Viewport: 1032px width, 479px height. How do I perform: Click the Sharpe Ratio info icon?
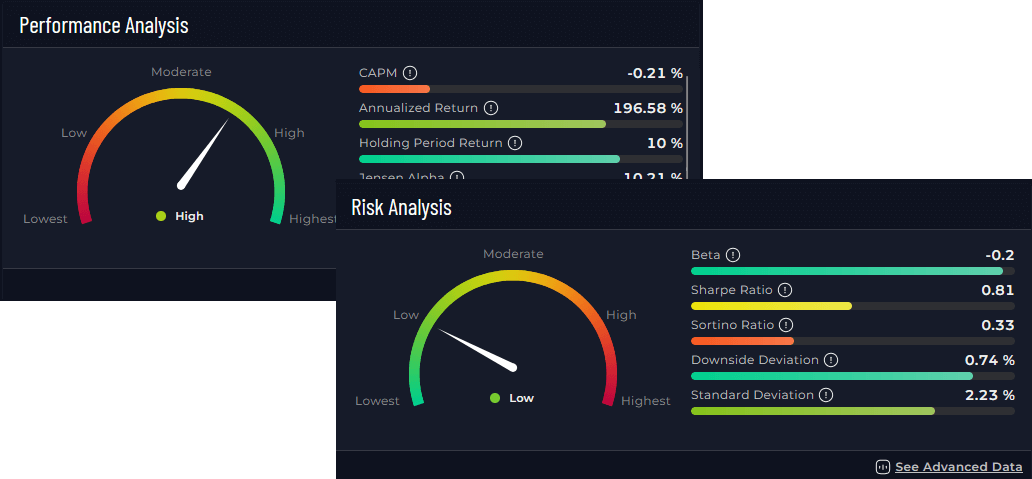(x=784, y=290)
